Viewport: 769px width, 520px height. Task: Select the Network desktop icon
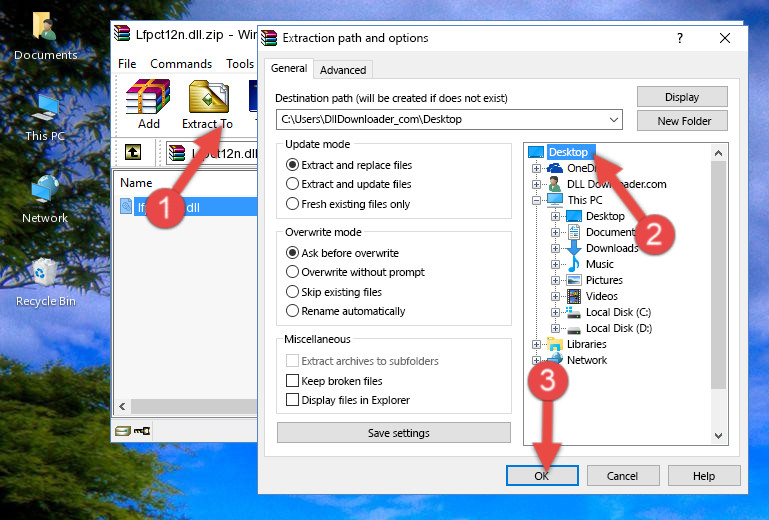(45, 200)
